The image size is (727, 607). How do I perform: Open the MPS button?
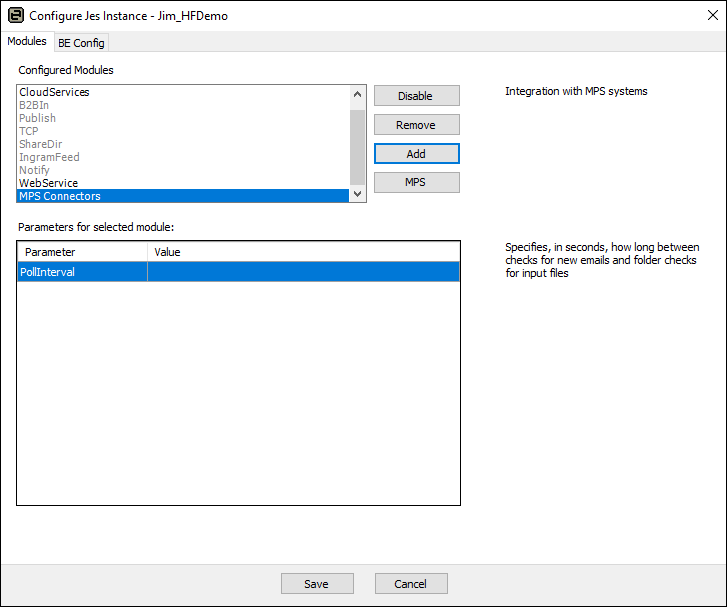(x=417, y=182)
